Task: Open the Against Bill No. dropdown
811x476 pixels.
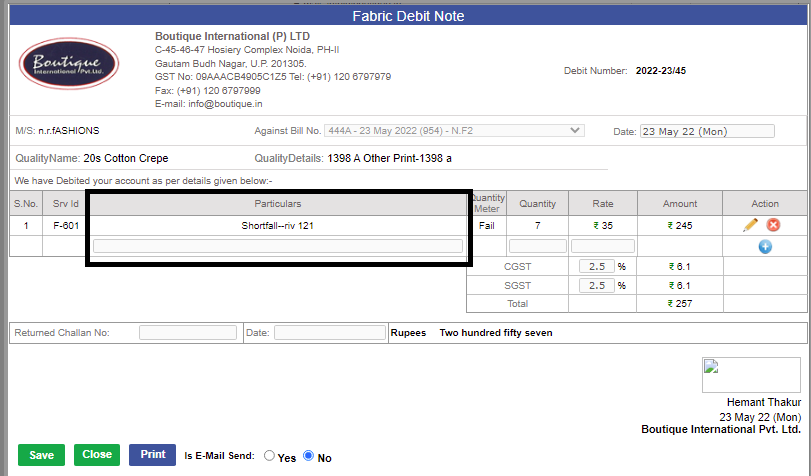Action: pyautogui.click(x=454, y=131)
